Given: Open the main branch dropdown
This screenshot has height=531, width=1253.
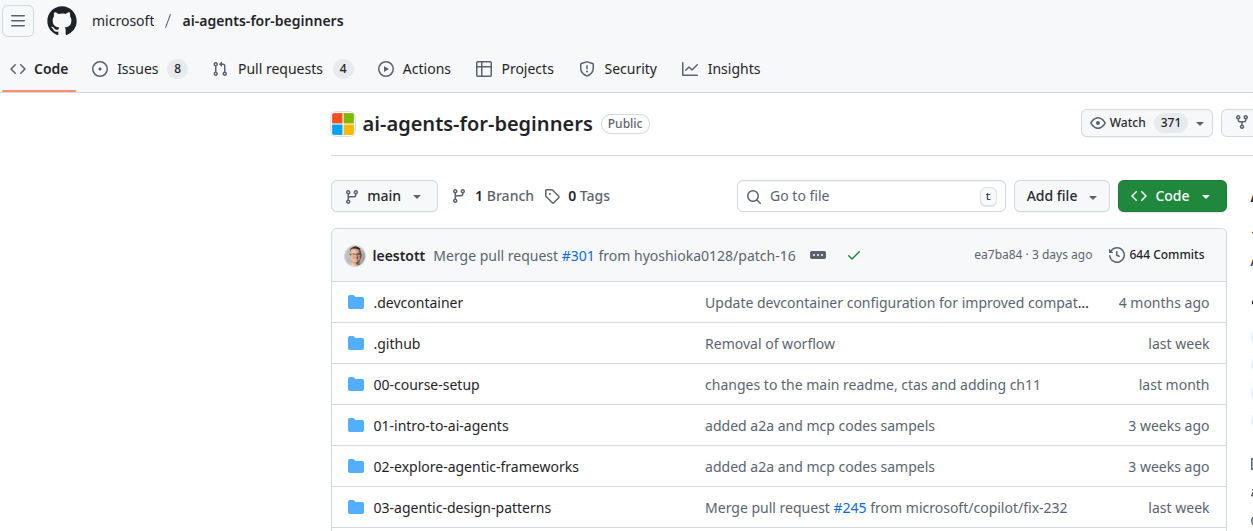Looking at the screenshot, I should (384, 196).
